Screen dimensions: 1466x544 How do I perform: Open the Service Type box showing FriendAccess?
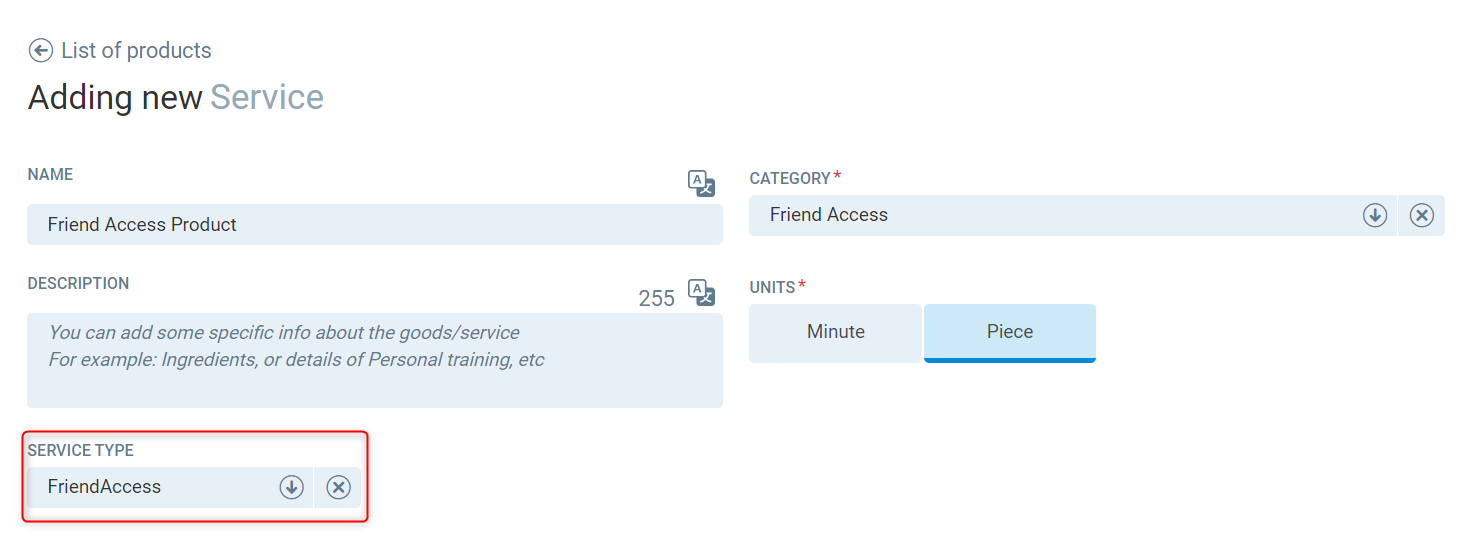click(150, 487)
